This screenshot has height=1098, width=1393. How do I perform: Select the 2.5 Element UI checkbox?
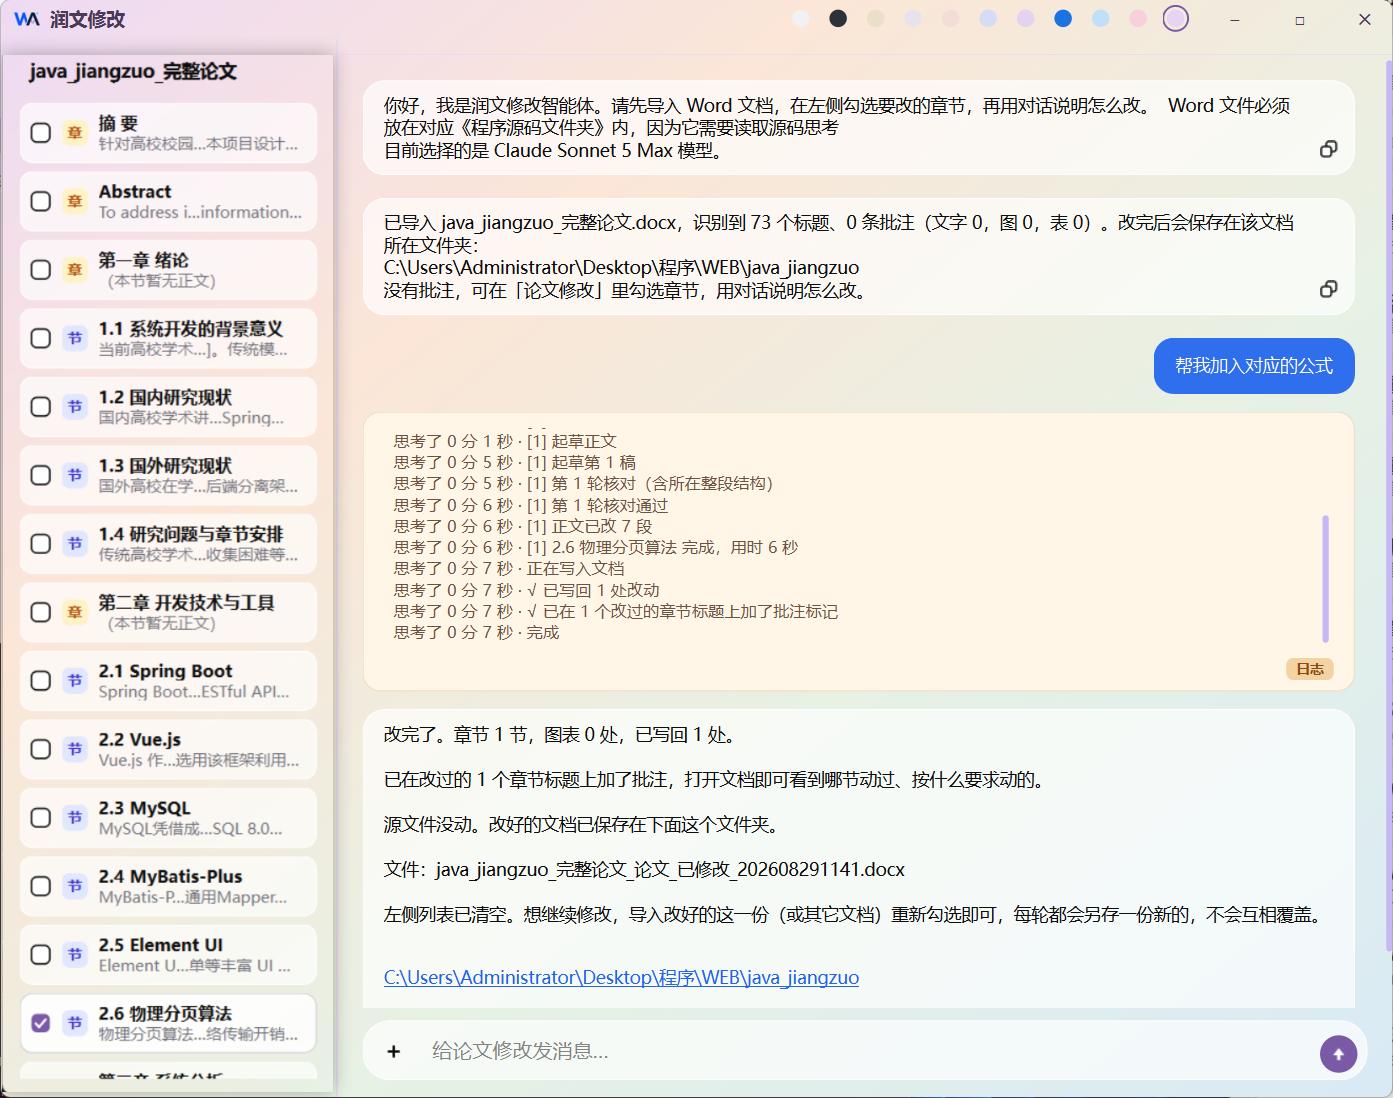(x=41, y=954)
